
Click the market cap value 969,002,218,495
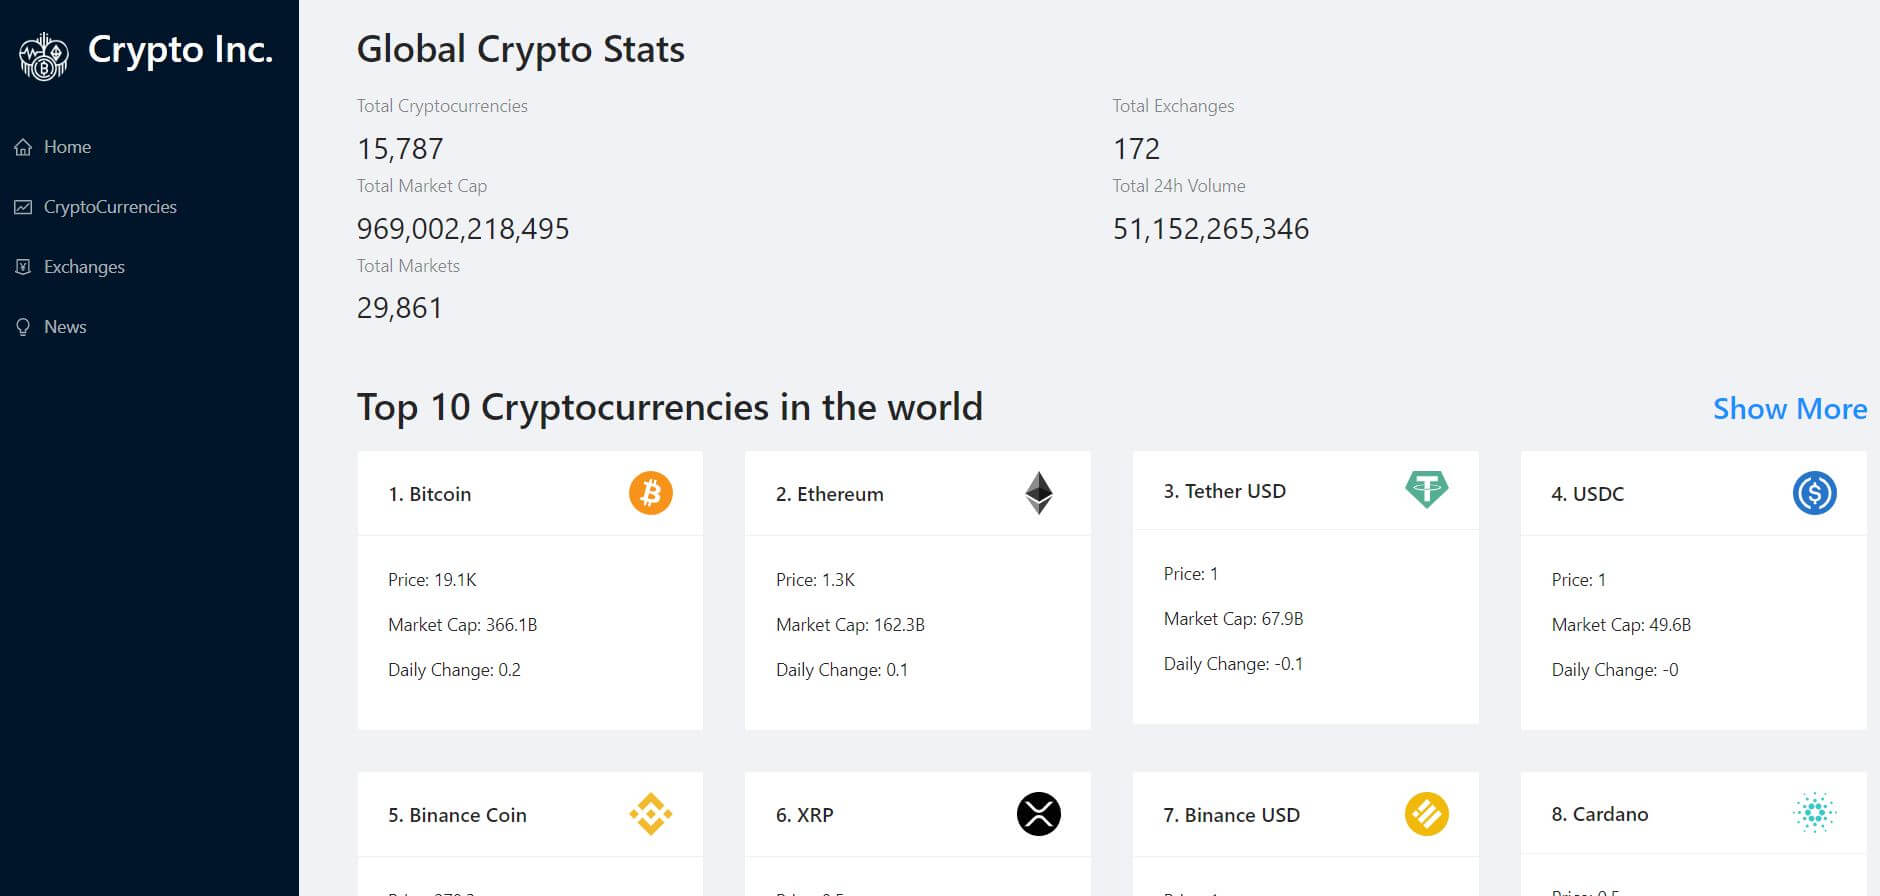pyautogui.click(x=463, y=229)
